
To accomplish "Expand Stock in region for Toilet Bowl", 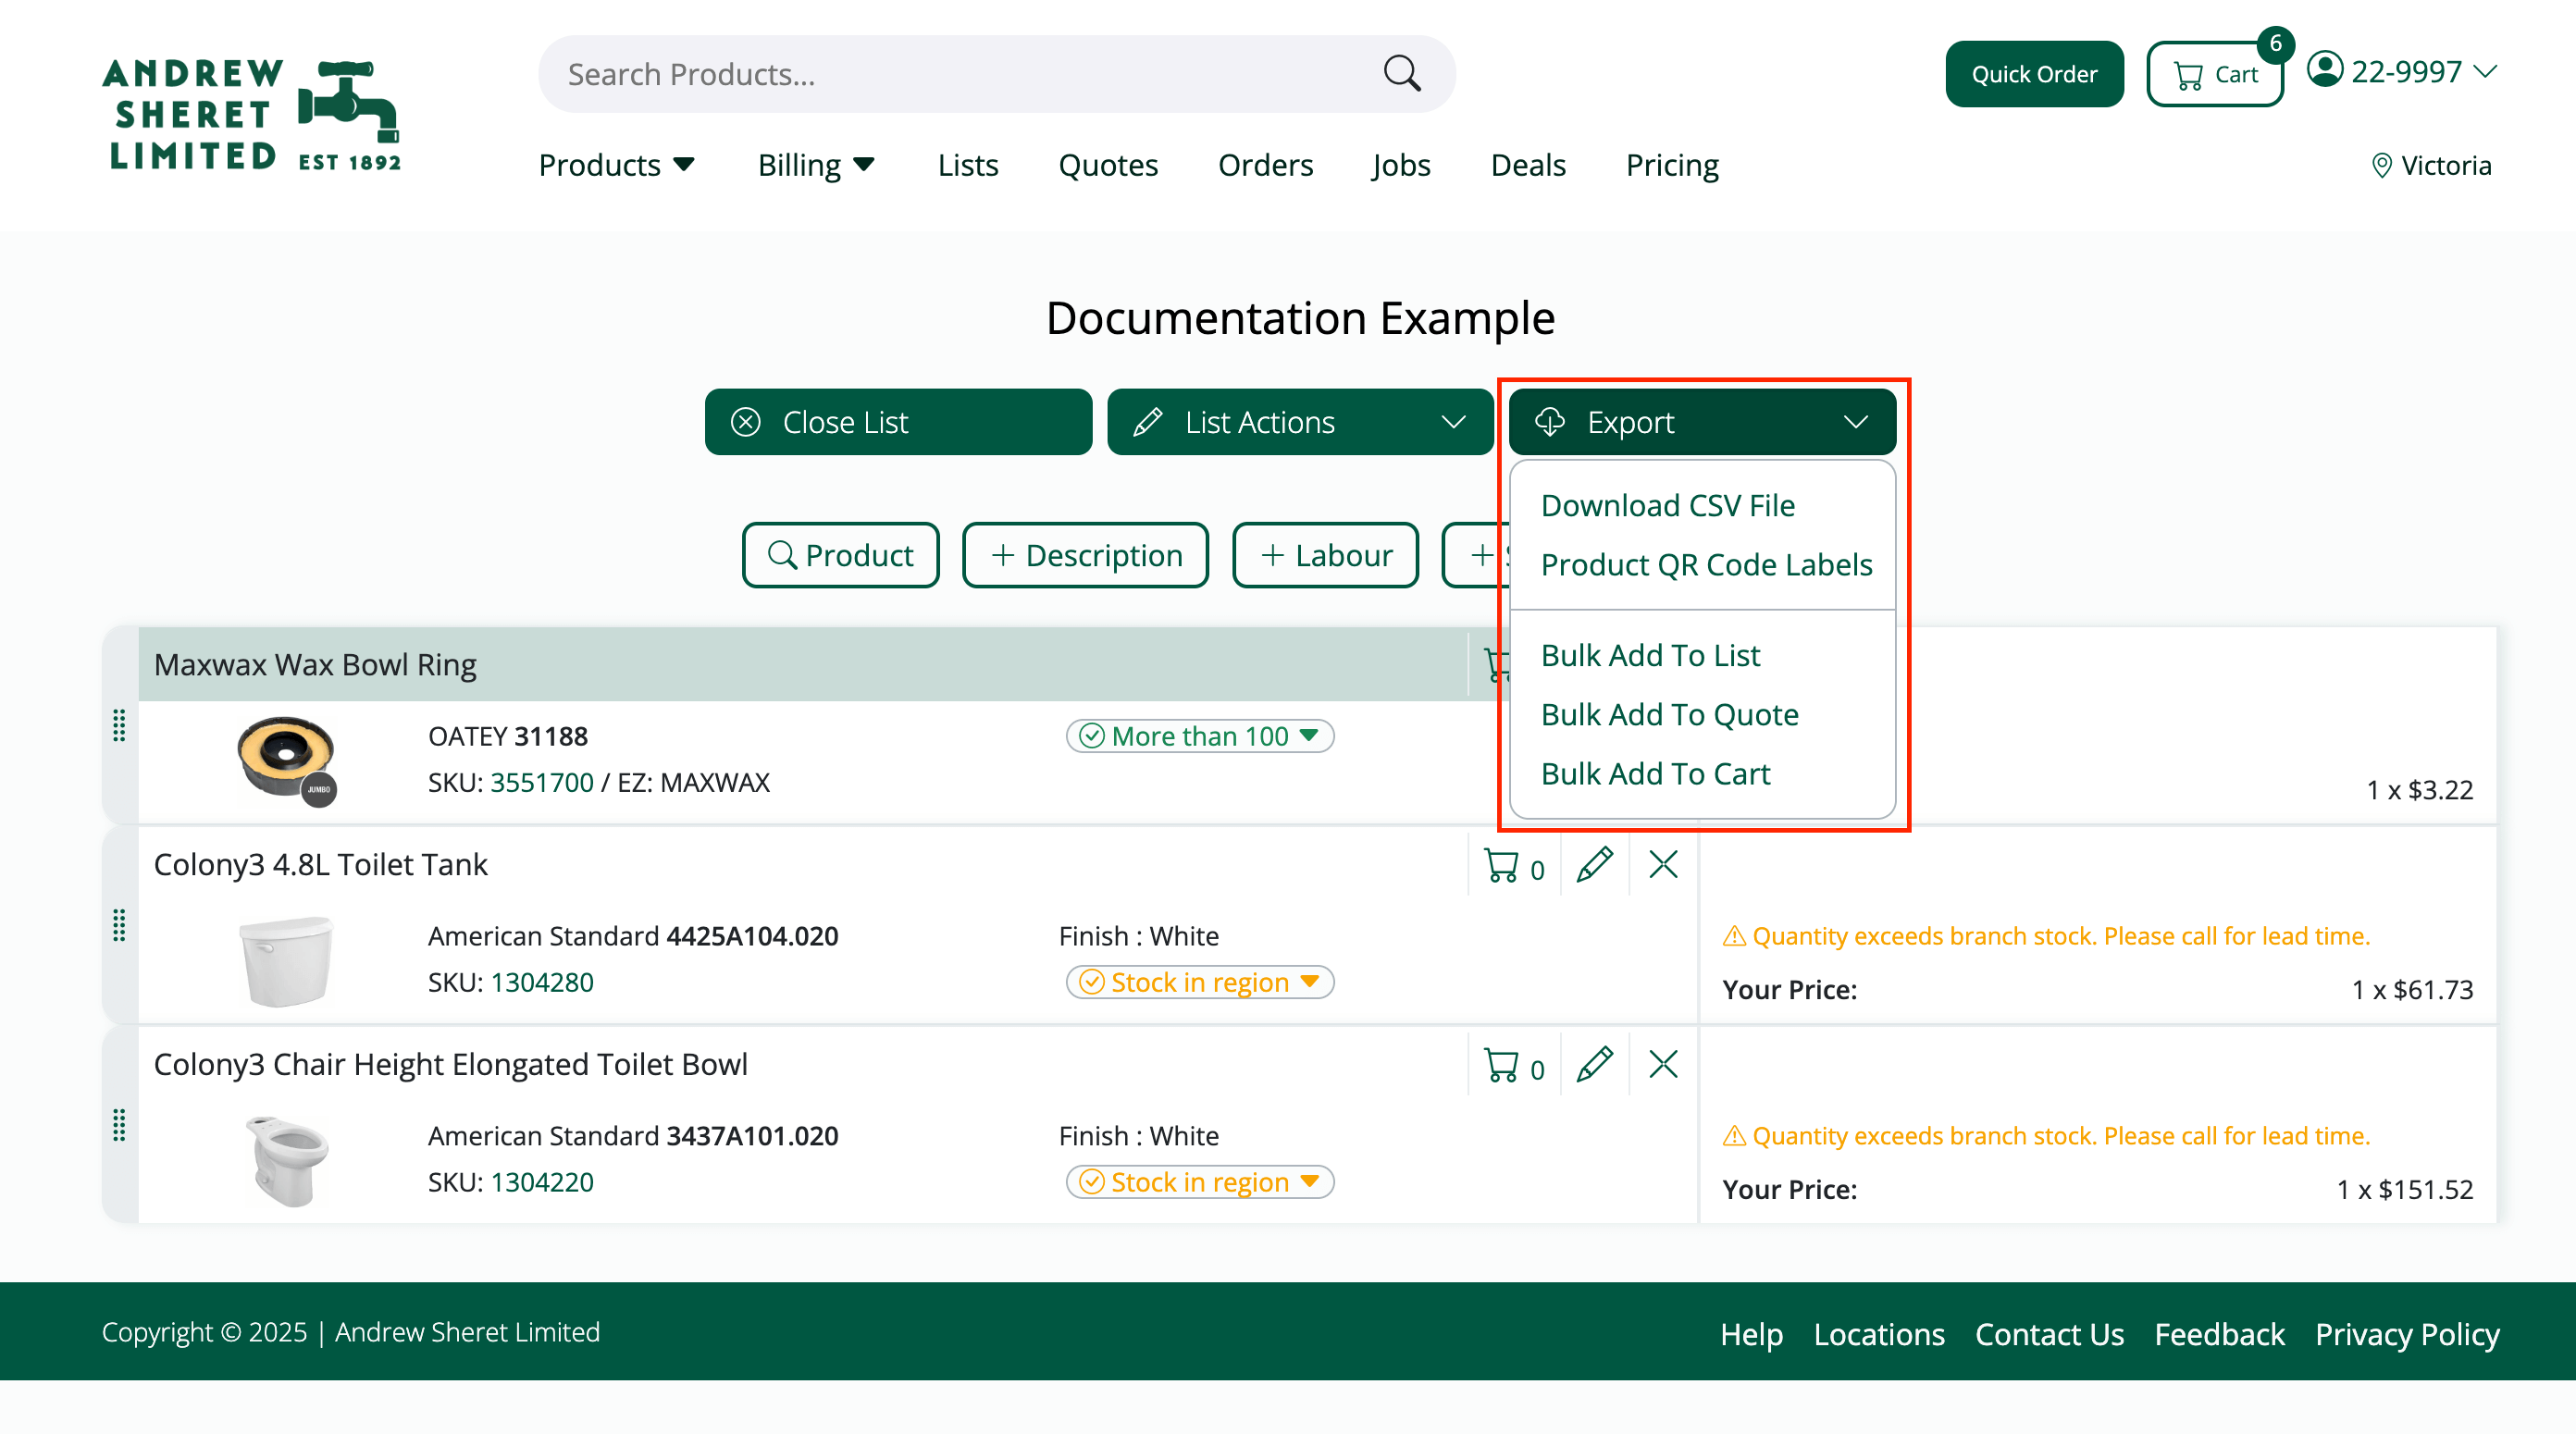I will pyautogui.click(x=1200, y=1182).
